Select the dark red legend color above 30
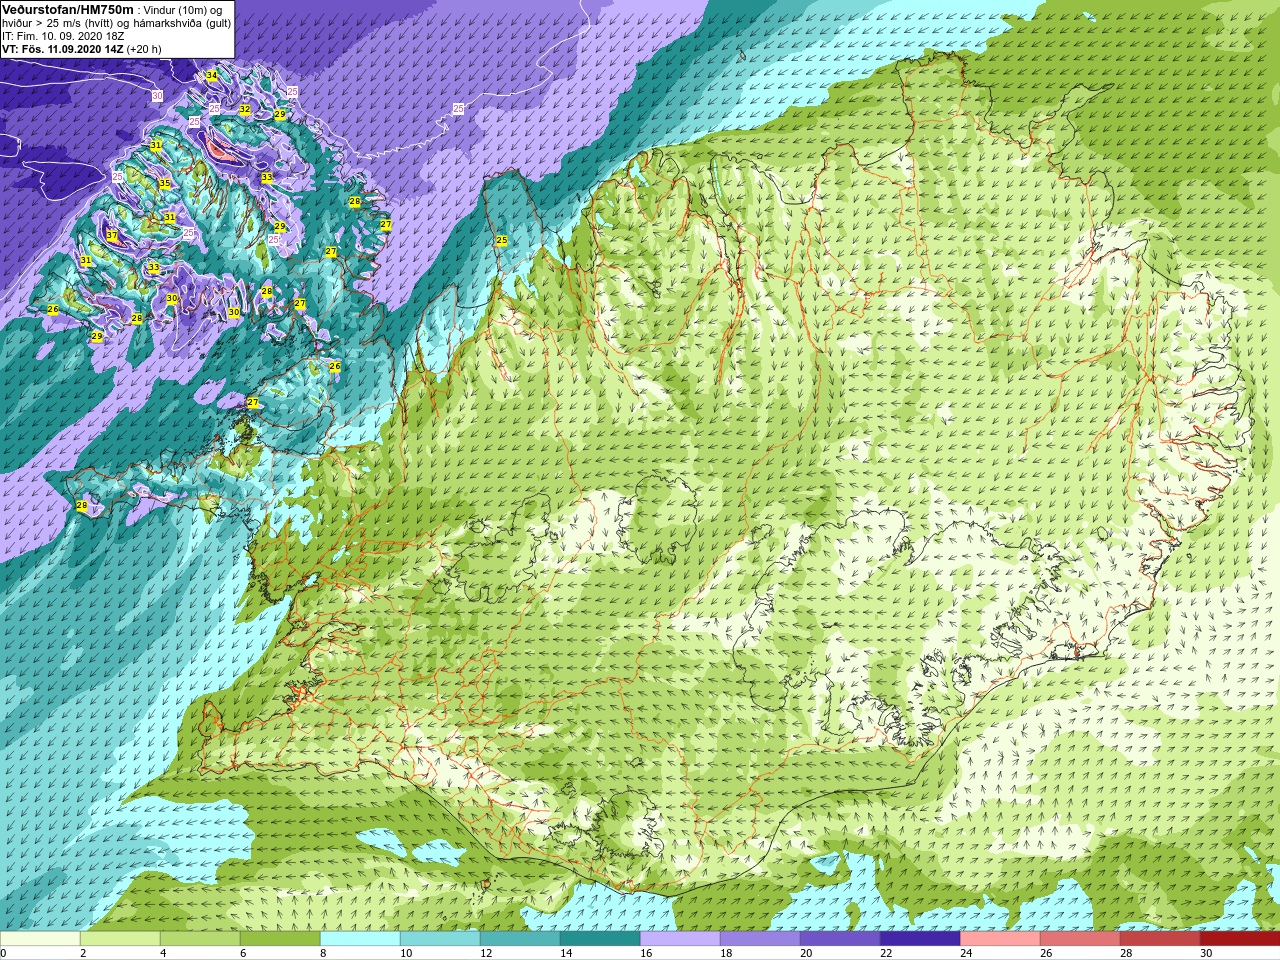This screenshot has height=960, width=1280. tap(1240, 939)
